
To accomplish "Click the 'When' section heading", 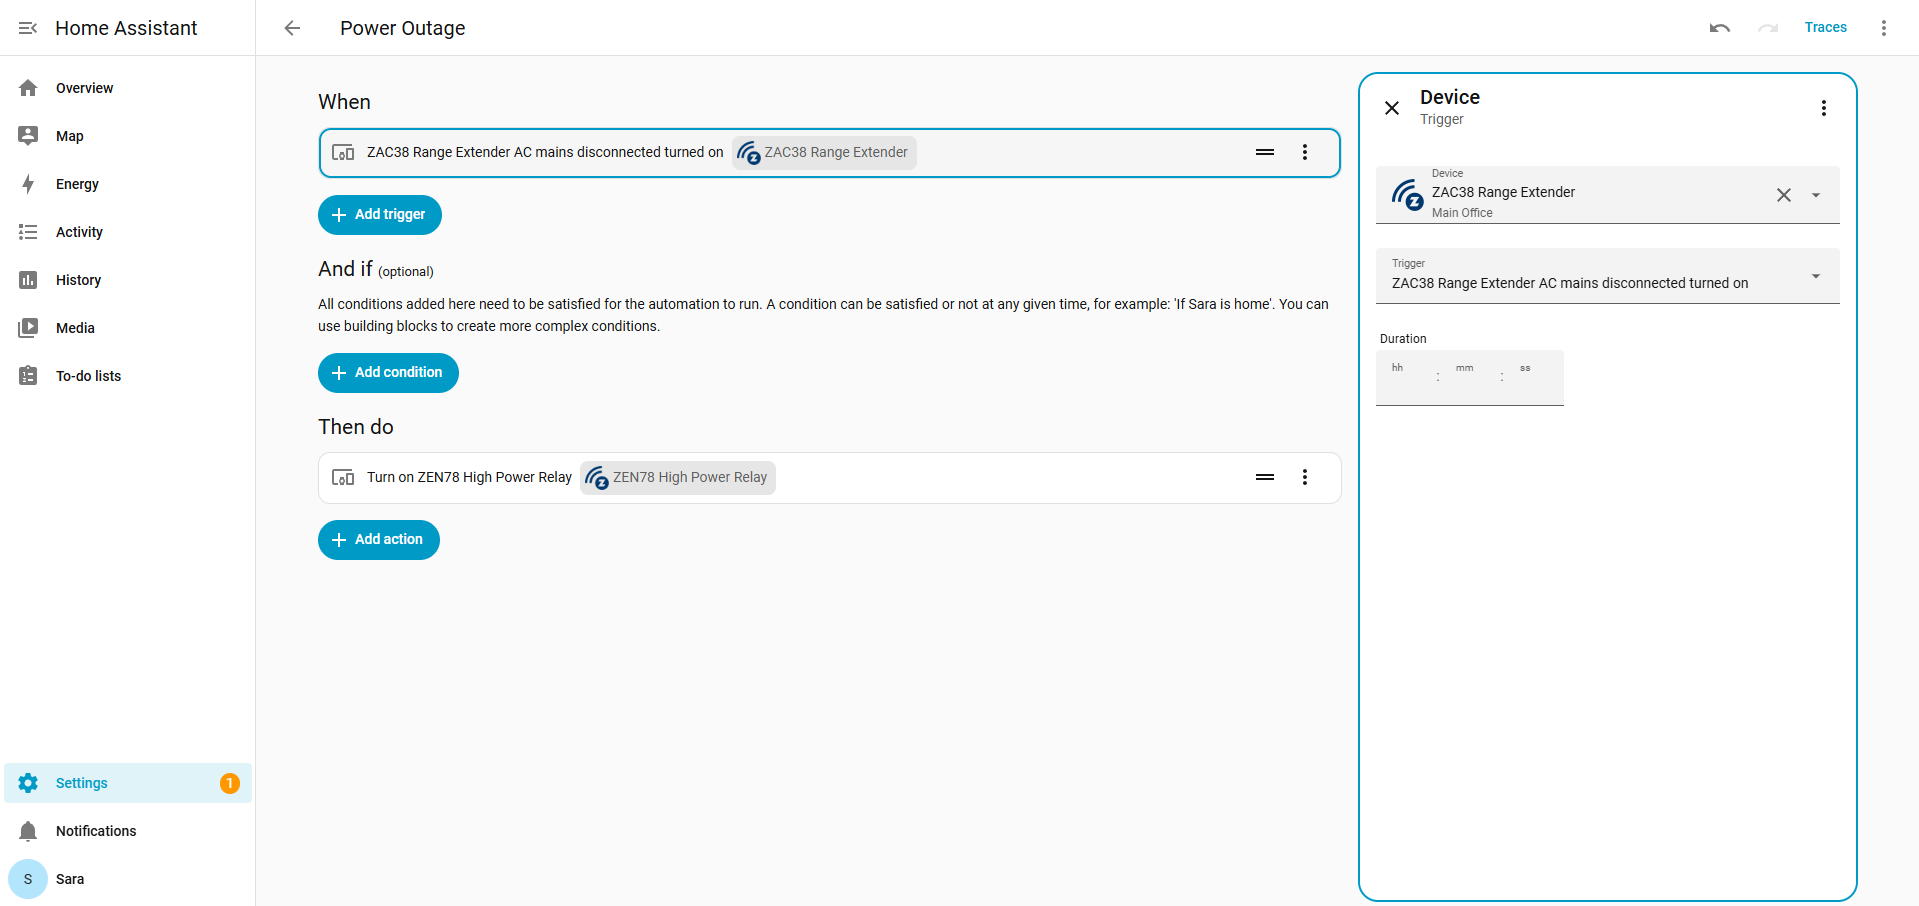I will point(344,102).
